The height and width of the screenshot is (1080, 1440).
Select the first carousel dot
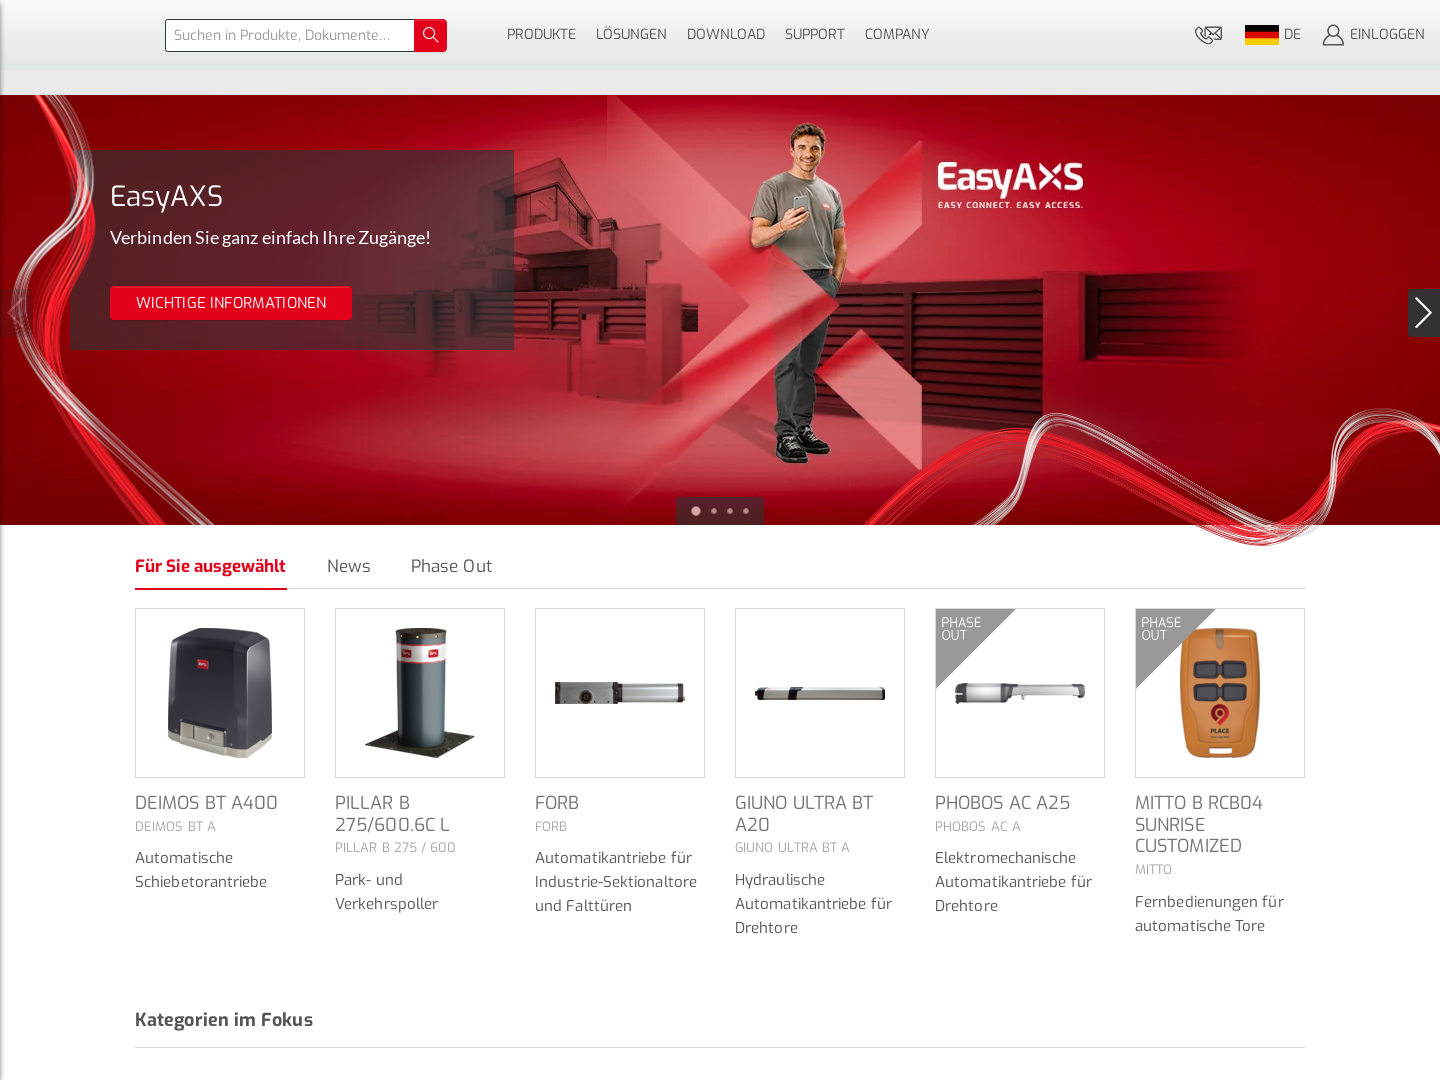[x=696, y=511]
